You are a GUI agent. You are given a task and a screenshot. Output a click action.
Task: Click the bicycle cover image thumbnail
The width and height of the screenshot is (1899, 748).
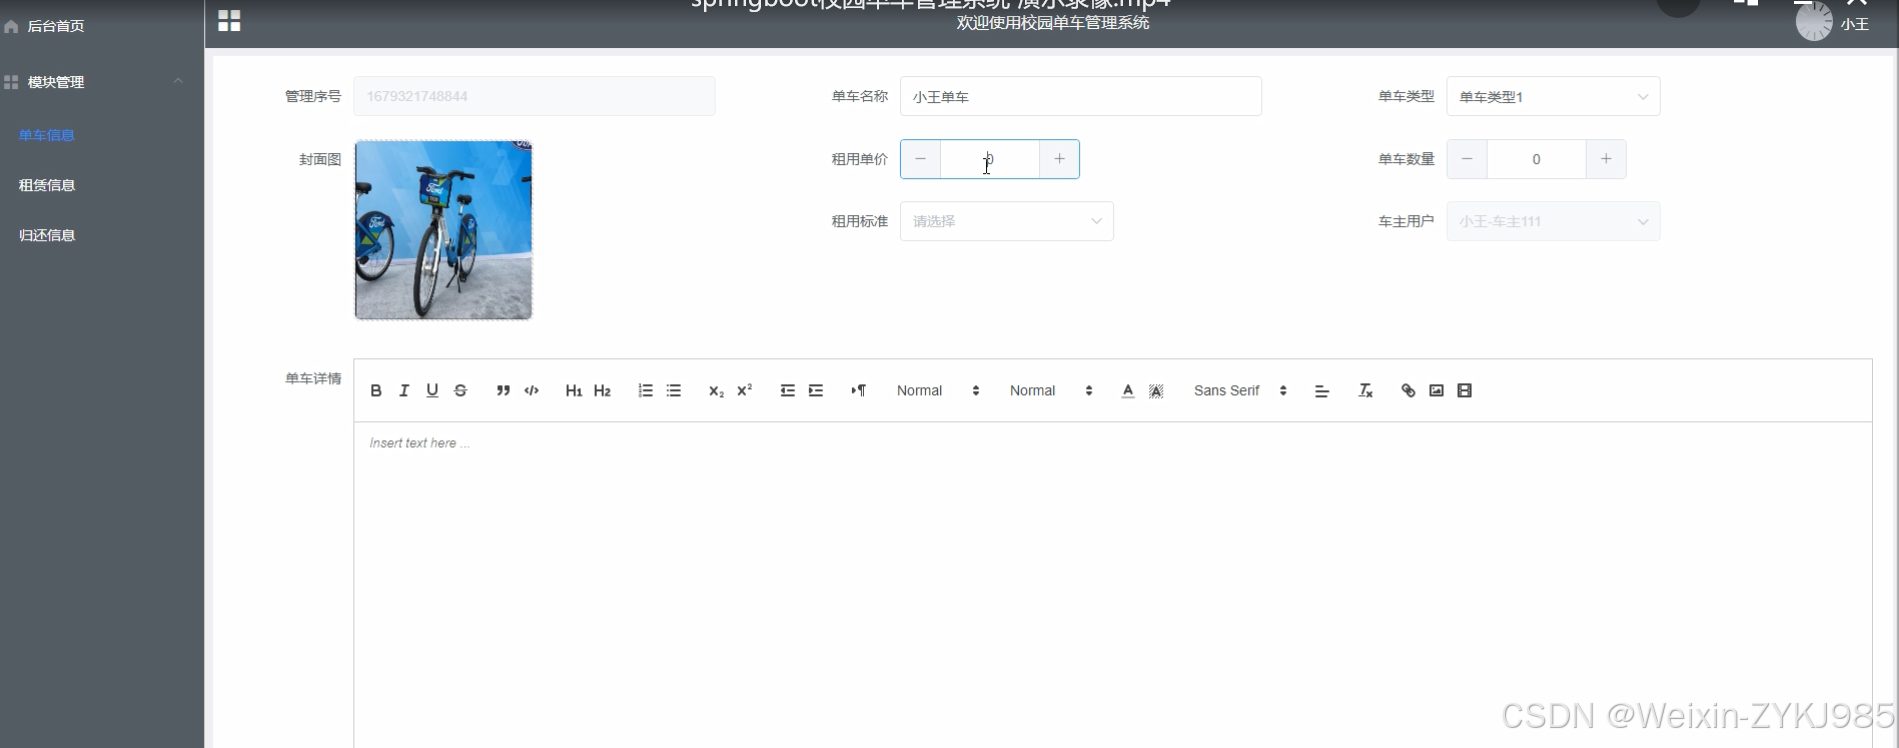pos(443,230)
